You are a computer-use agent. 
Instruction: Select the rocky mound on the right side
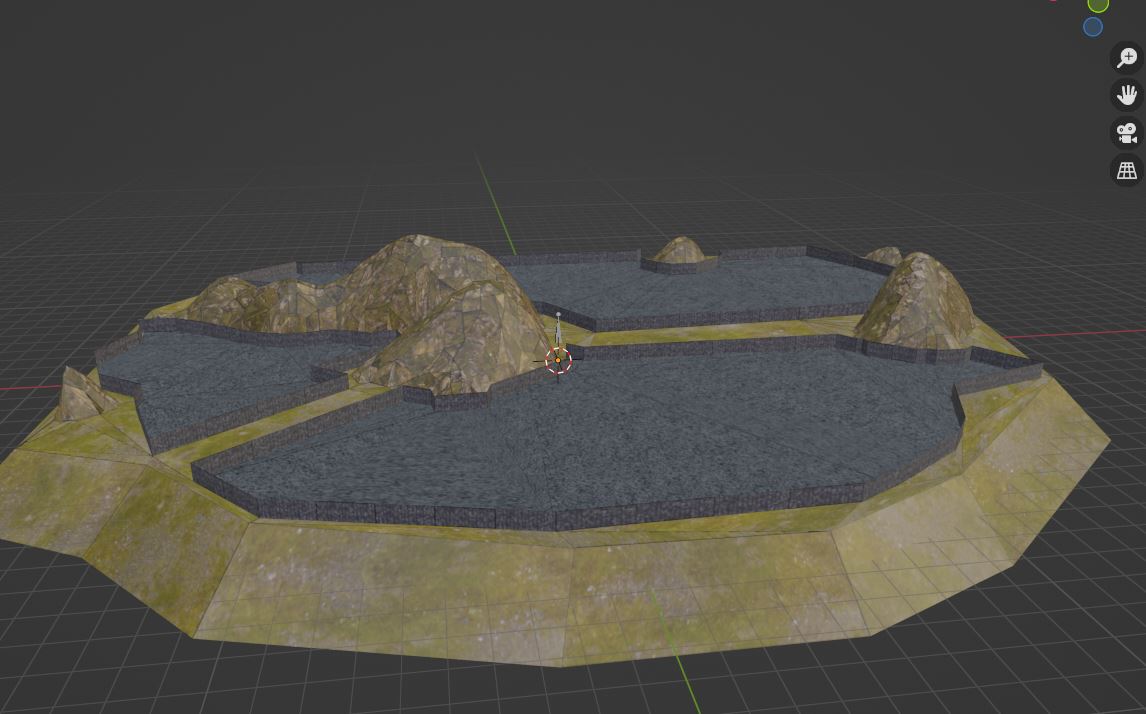point(915,301)
